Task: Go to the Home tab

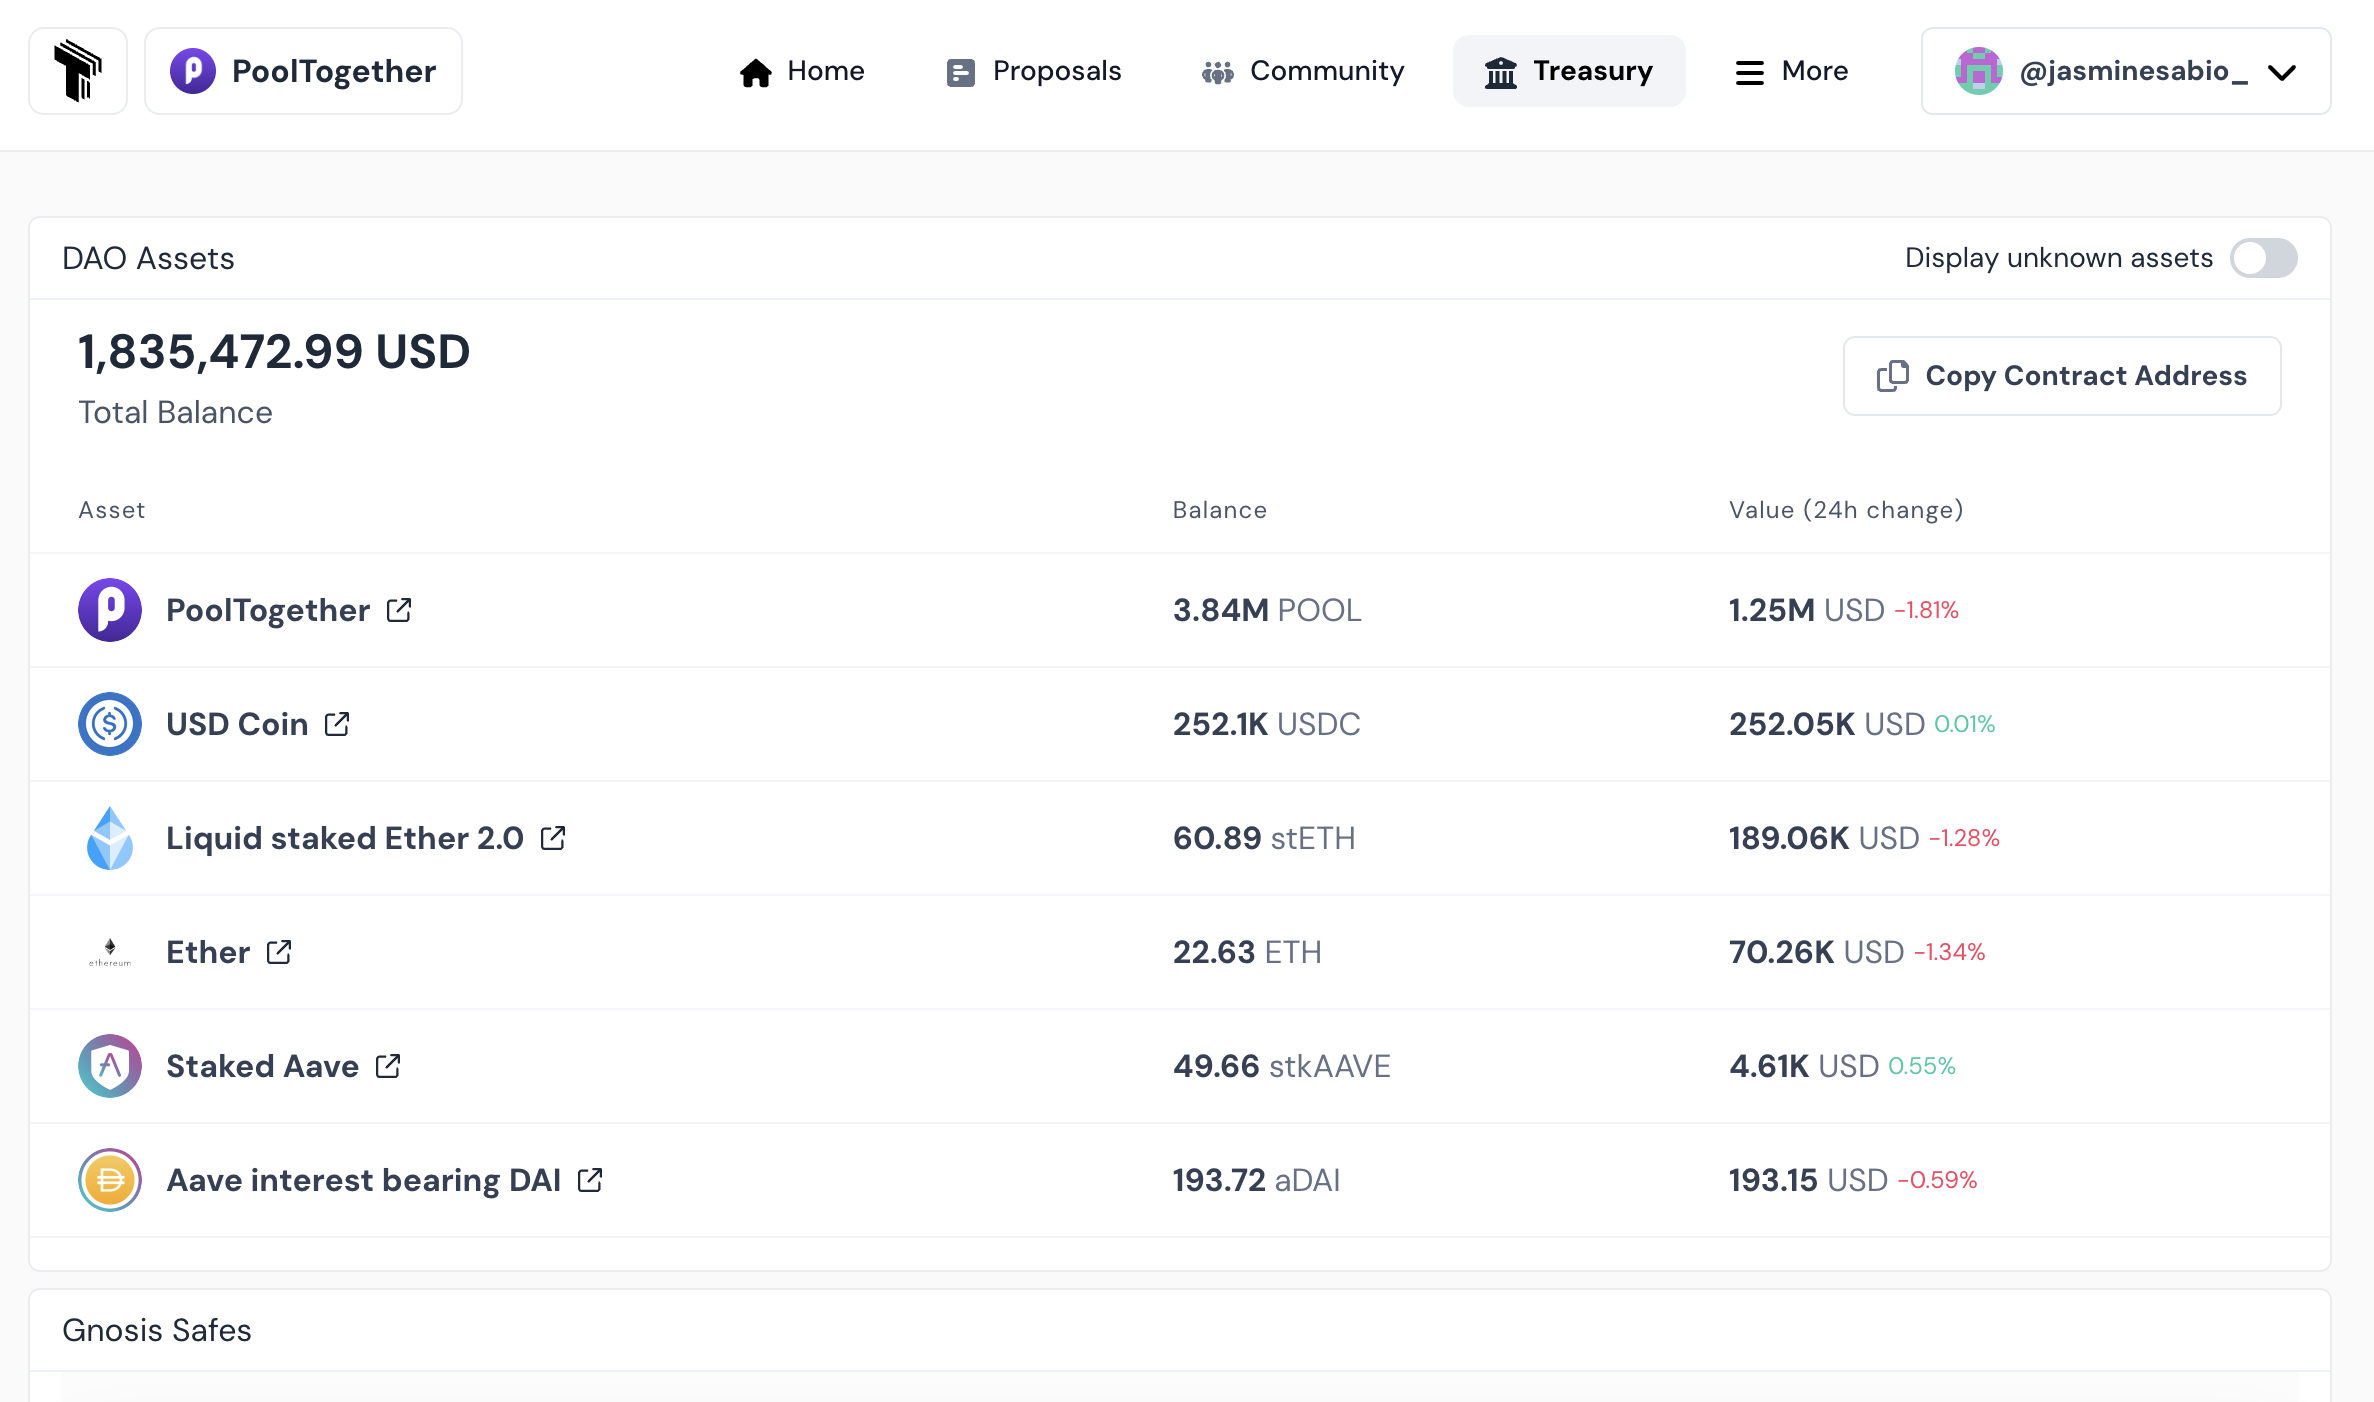Action: pyautogui.click(x=801, y=71)
